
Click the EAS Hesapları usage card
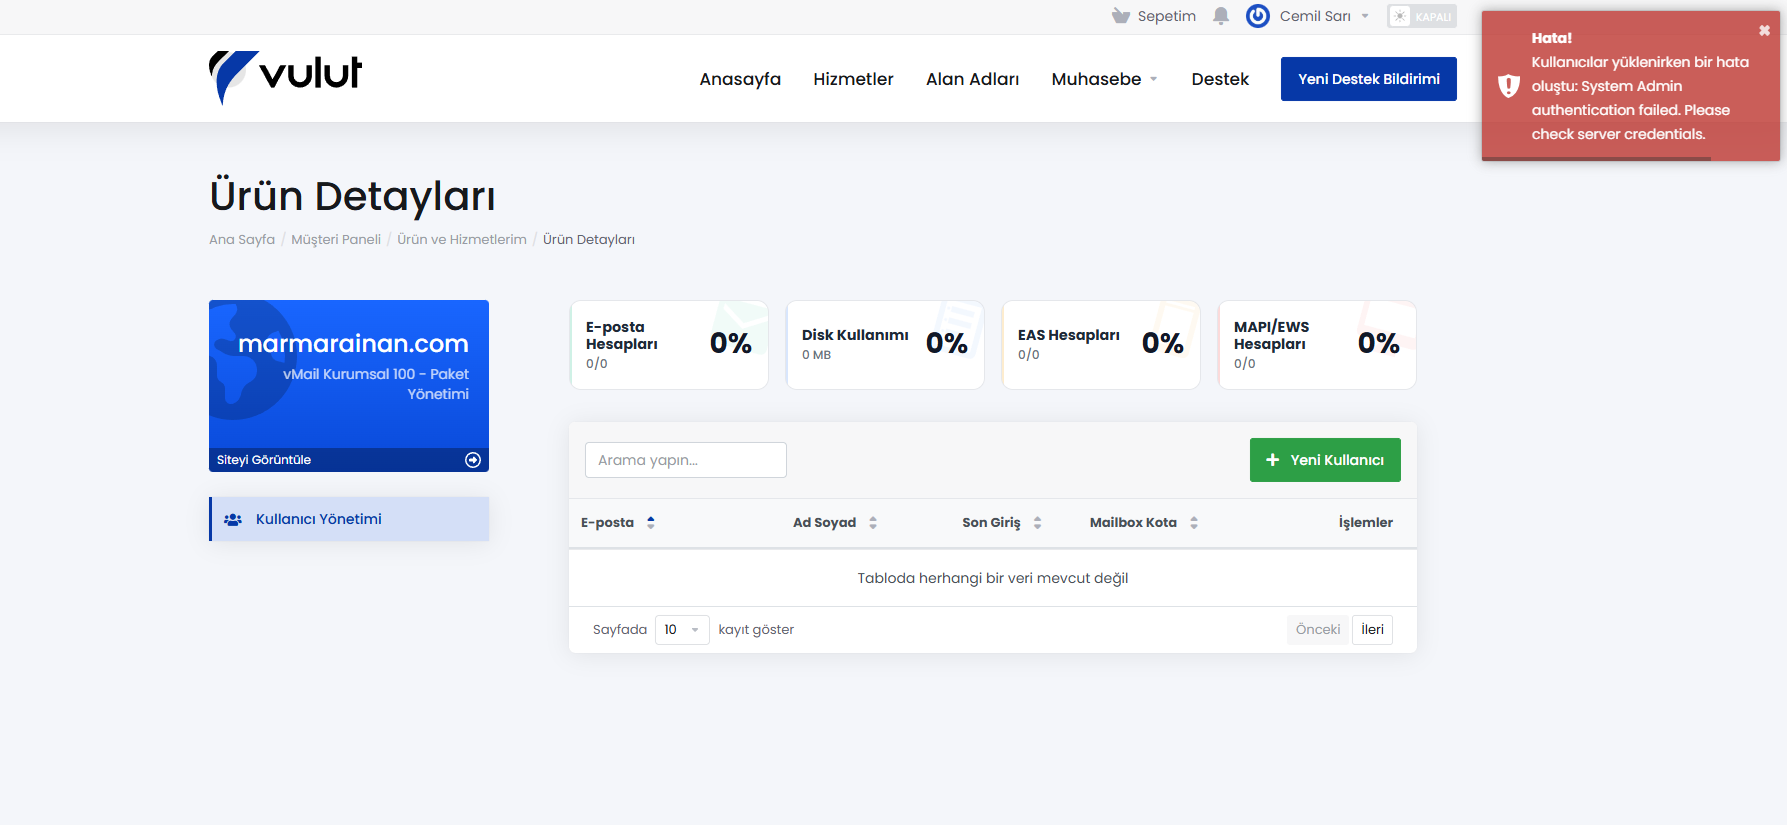tap(1101, 345)
